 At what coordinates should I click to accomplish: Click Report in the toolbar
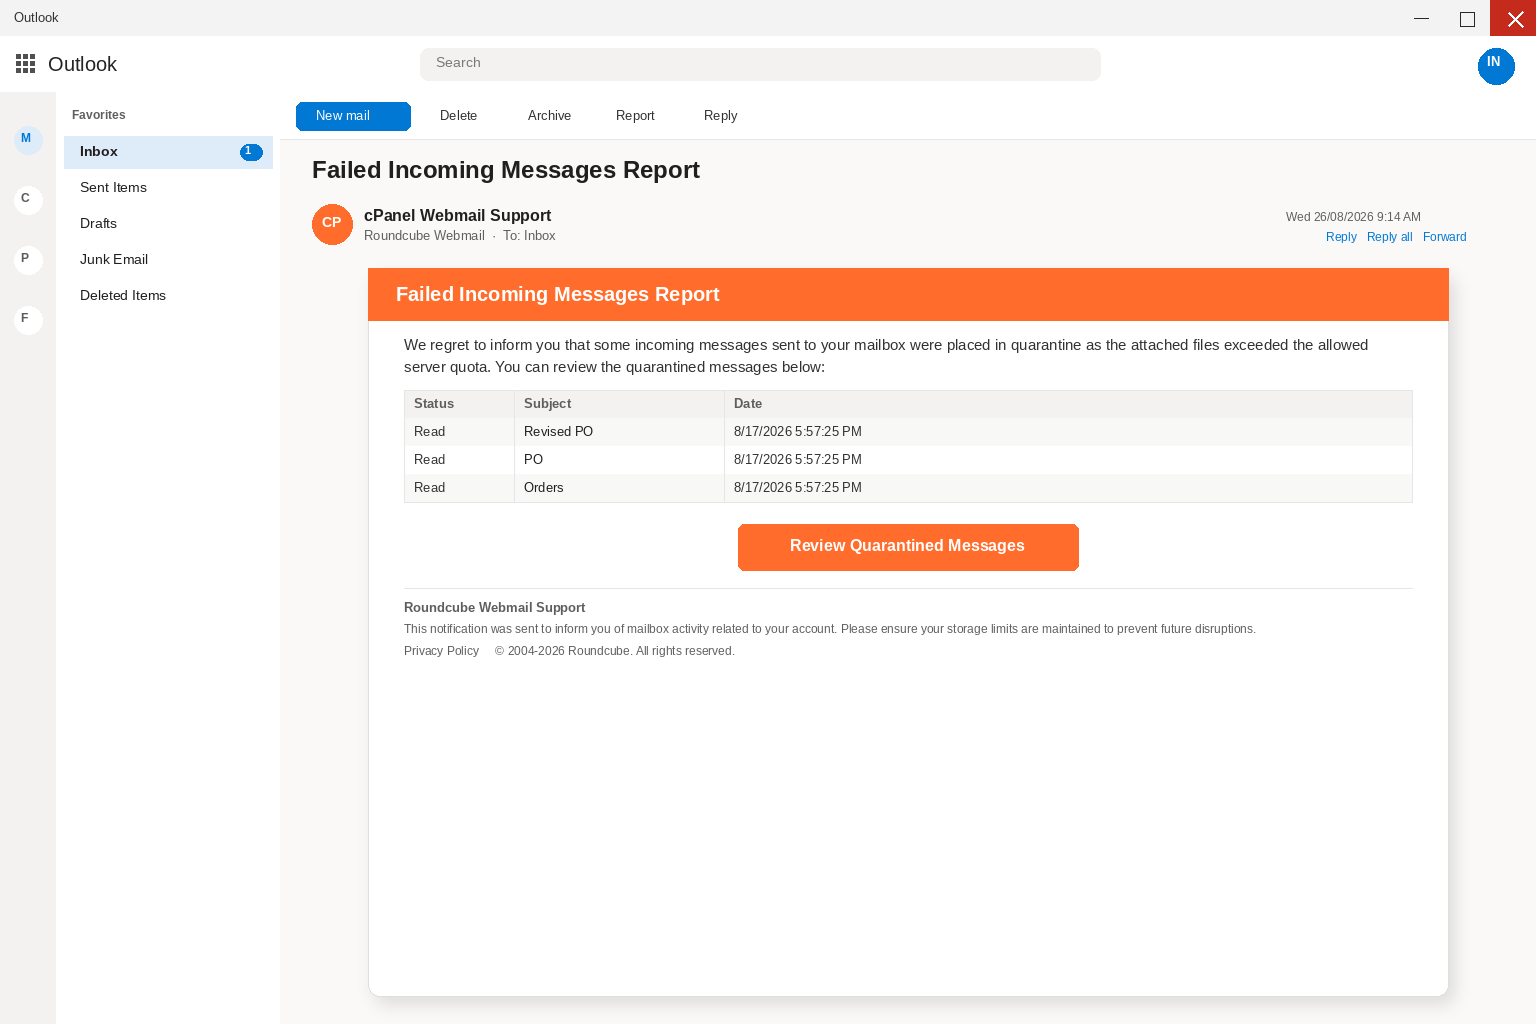[635, 116]
